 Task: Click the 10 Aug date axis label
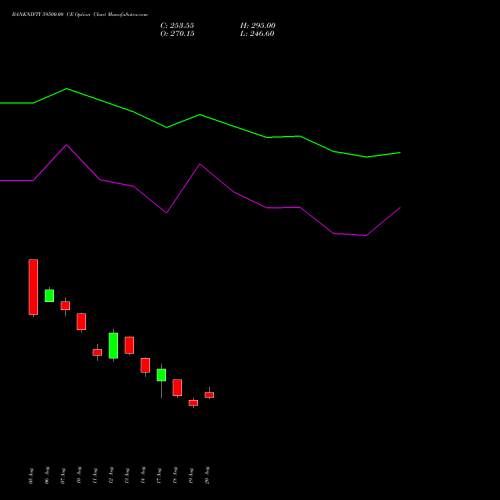tap(79, 475)
